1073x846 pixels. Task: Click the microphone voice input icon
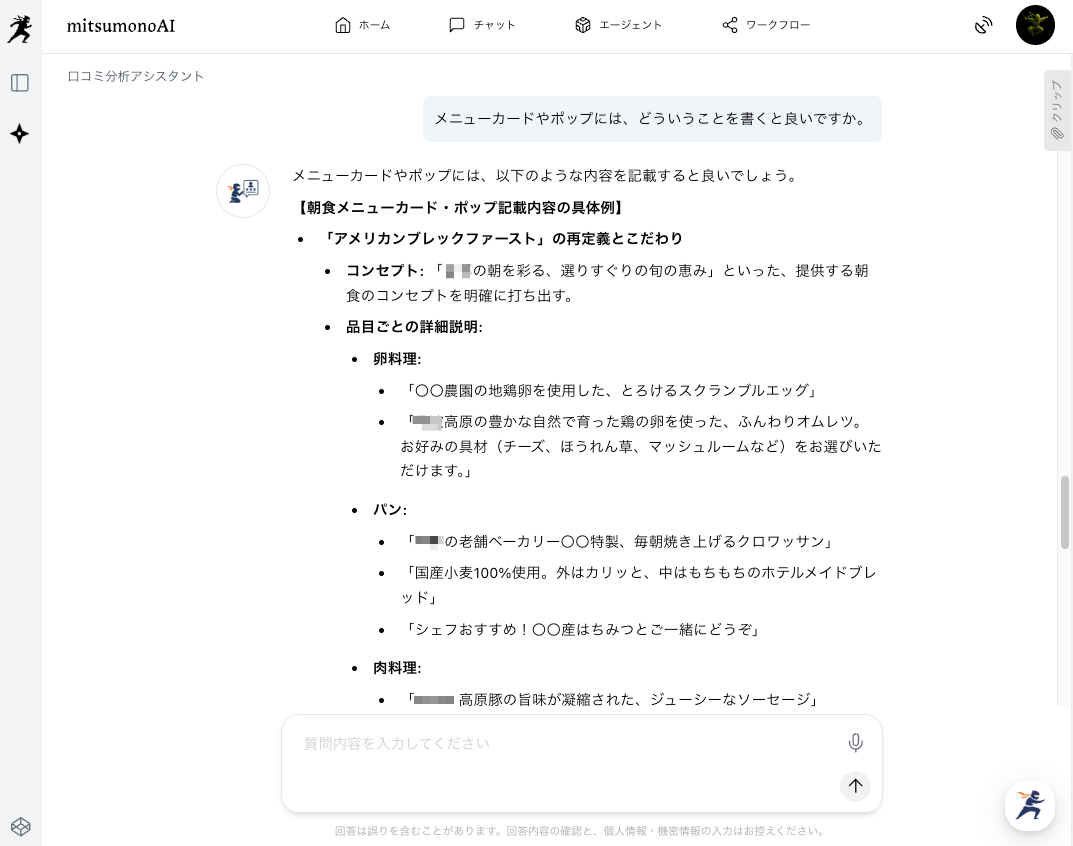click(x=855, y=743)
